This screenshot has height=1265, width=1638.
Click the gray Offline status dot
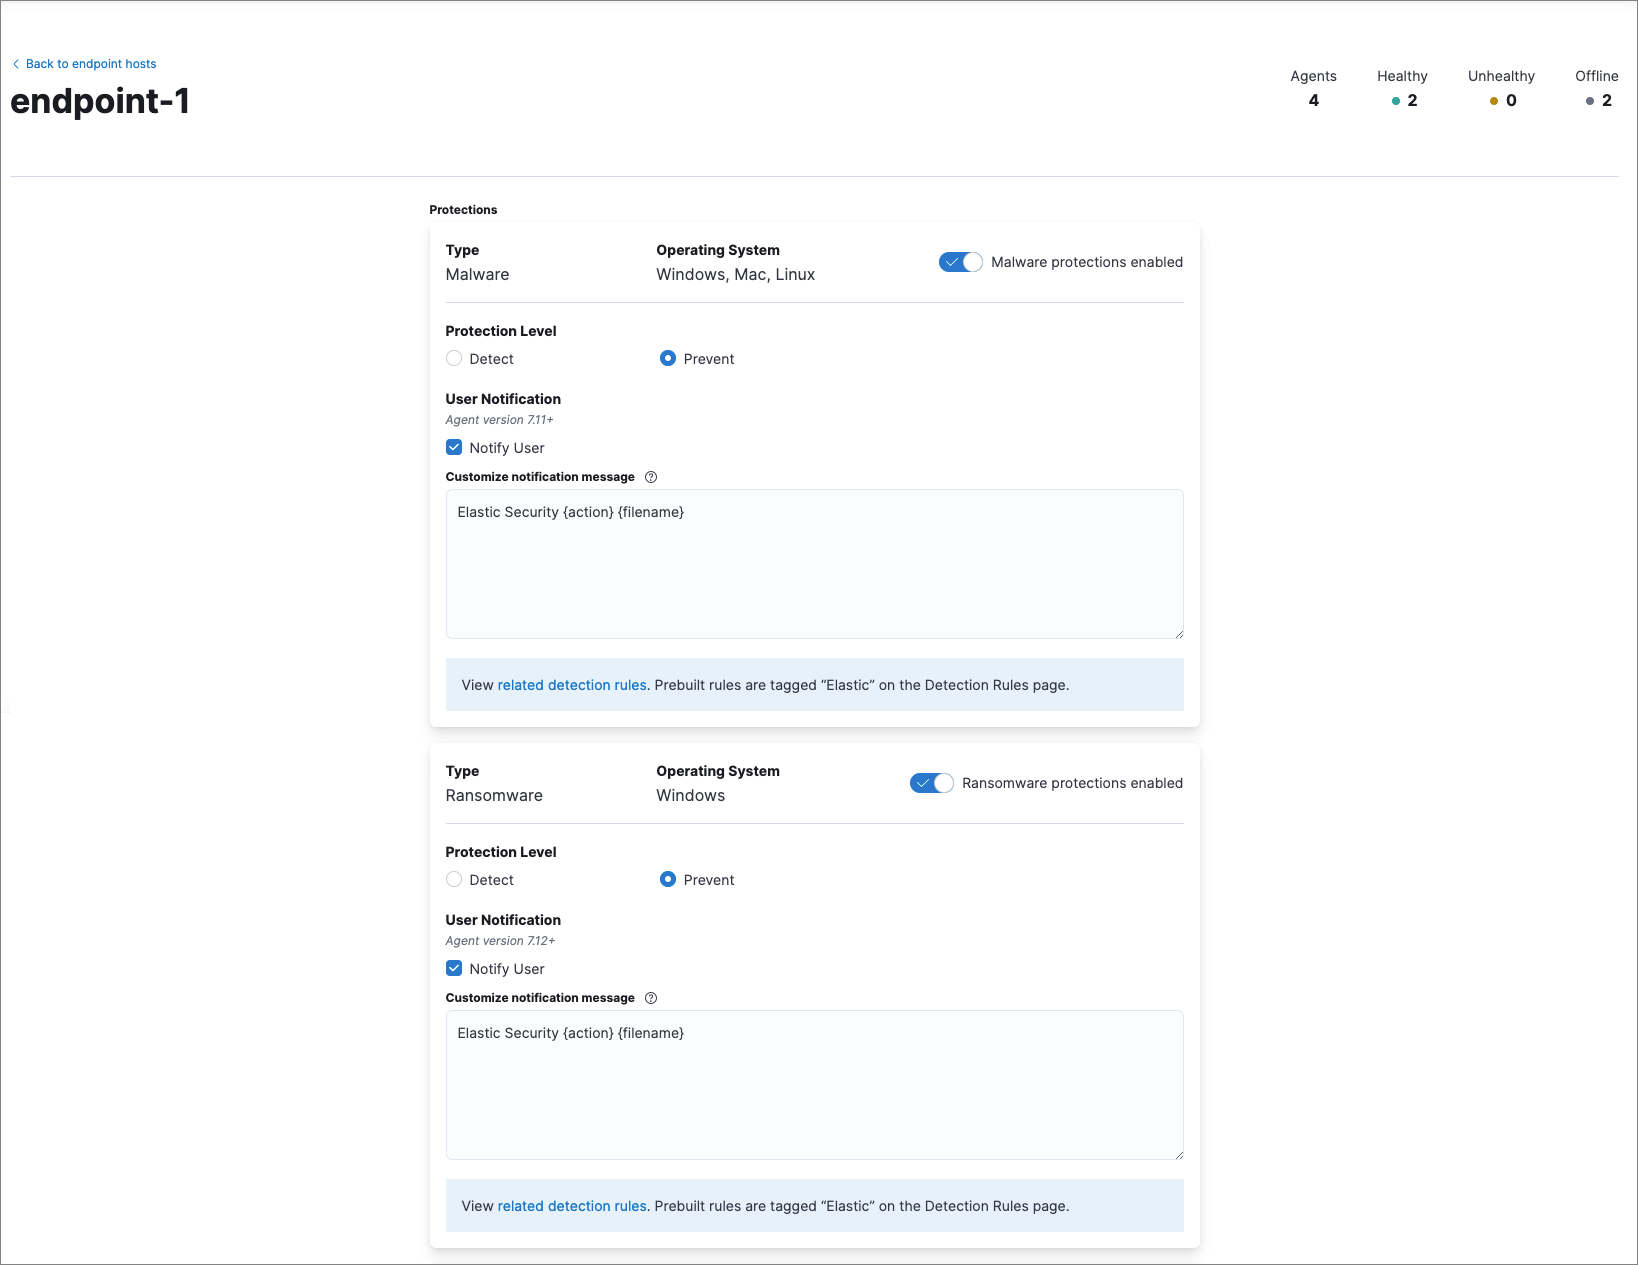[1589, 101]
